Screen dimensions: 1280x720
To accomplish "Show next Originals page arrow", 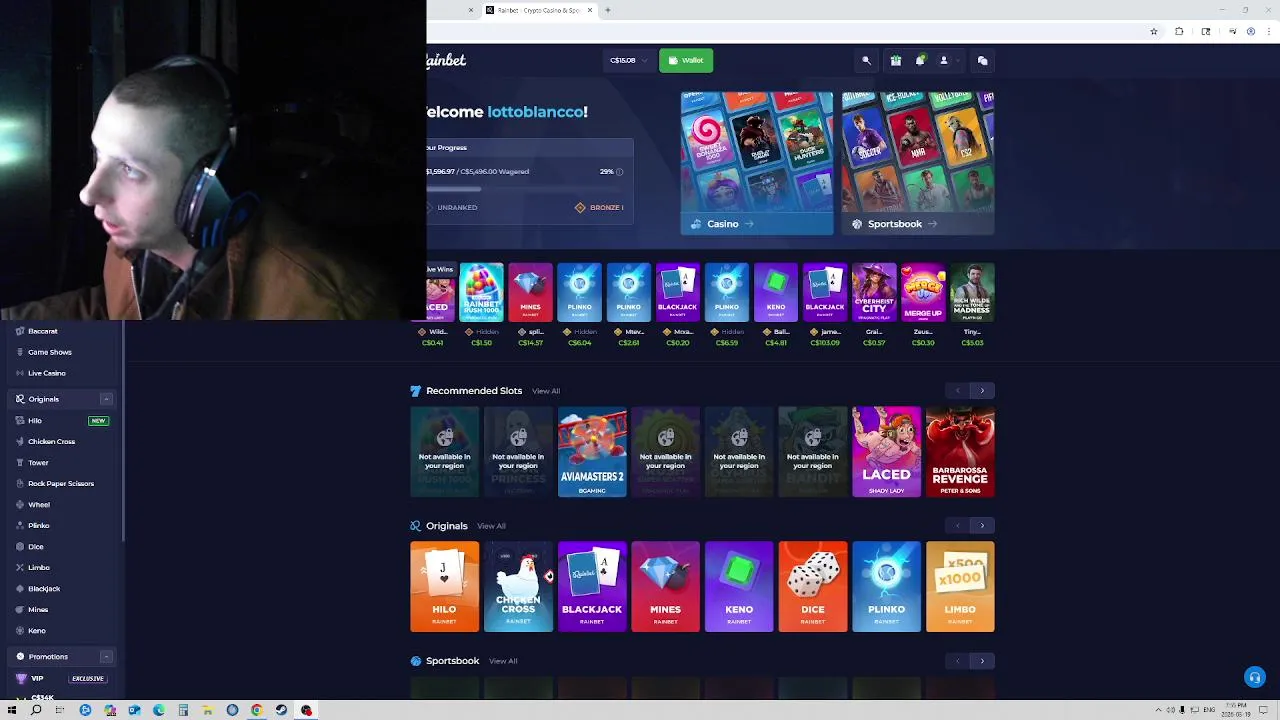I will 982,526.
